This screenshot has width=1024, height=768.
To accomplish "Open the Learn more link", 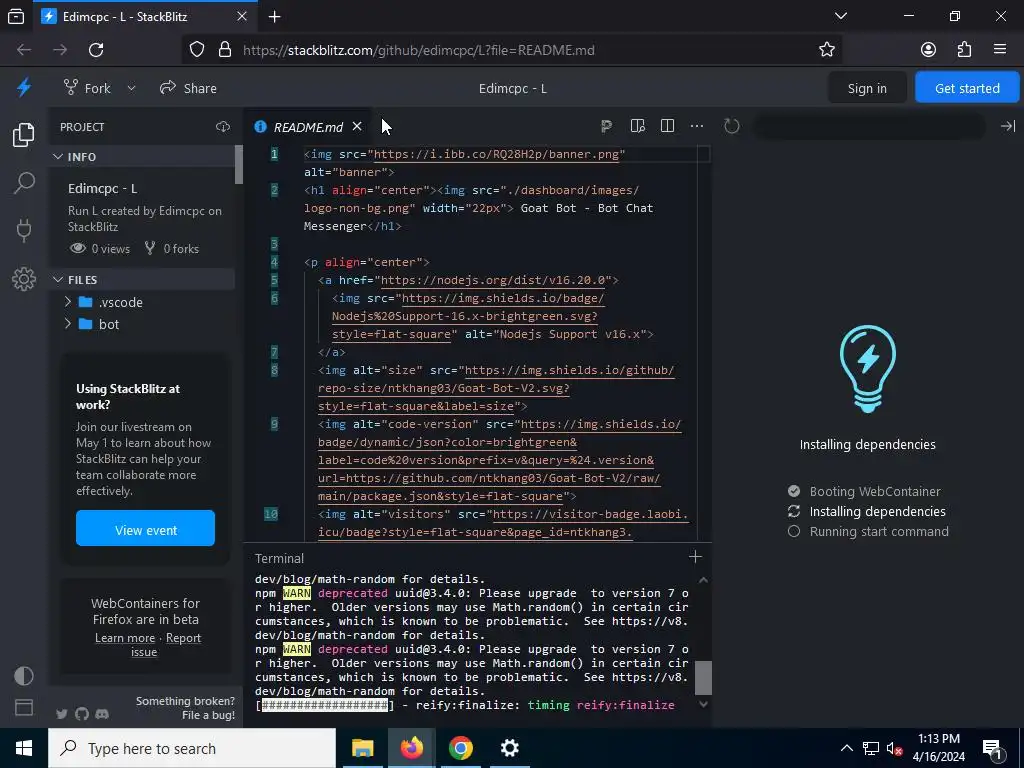I will point(125,638).
